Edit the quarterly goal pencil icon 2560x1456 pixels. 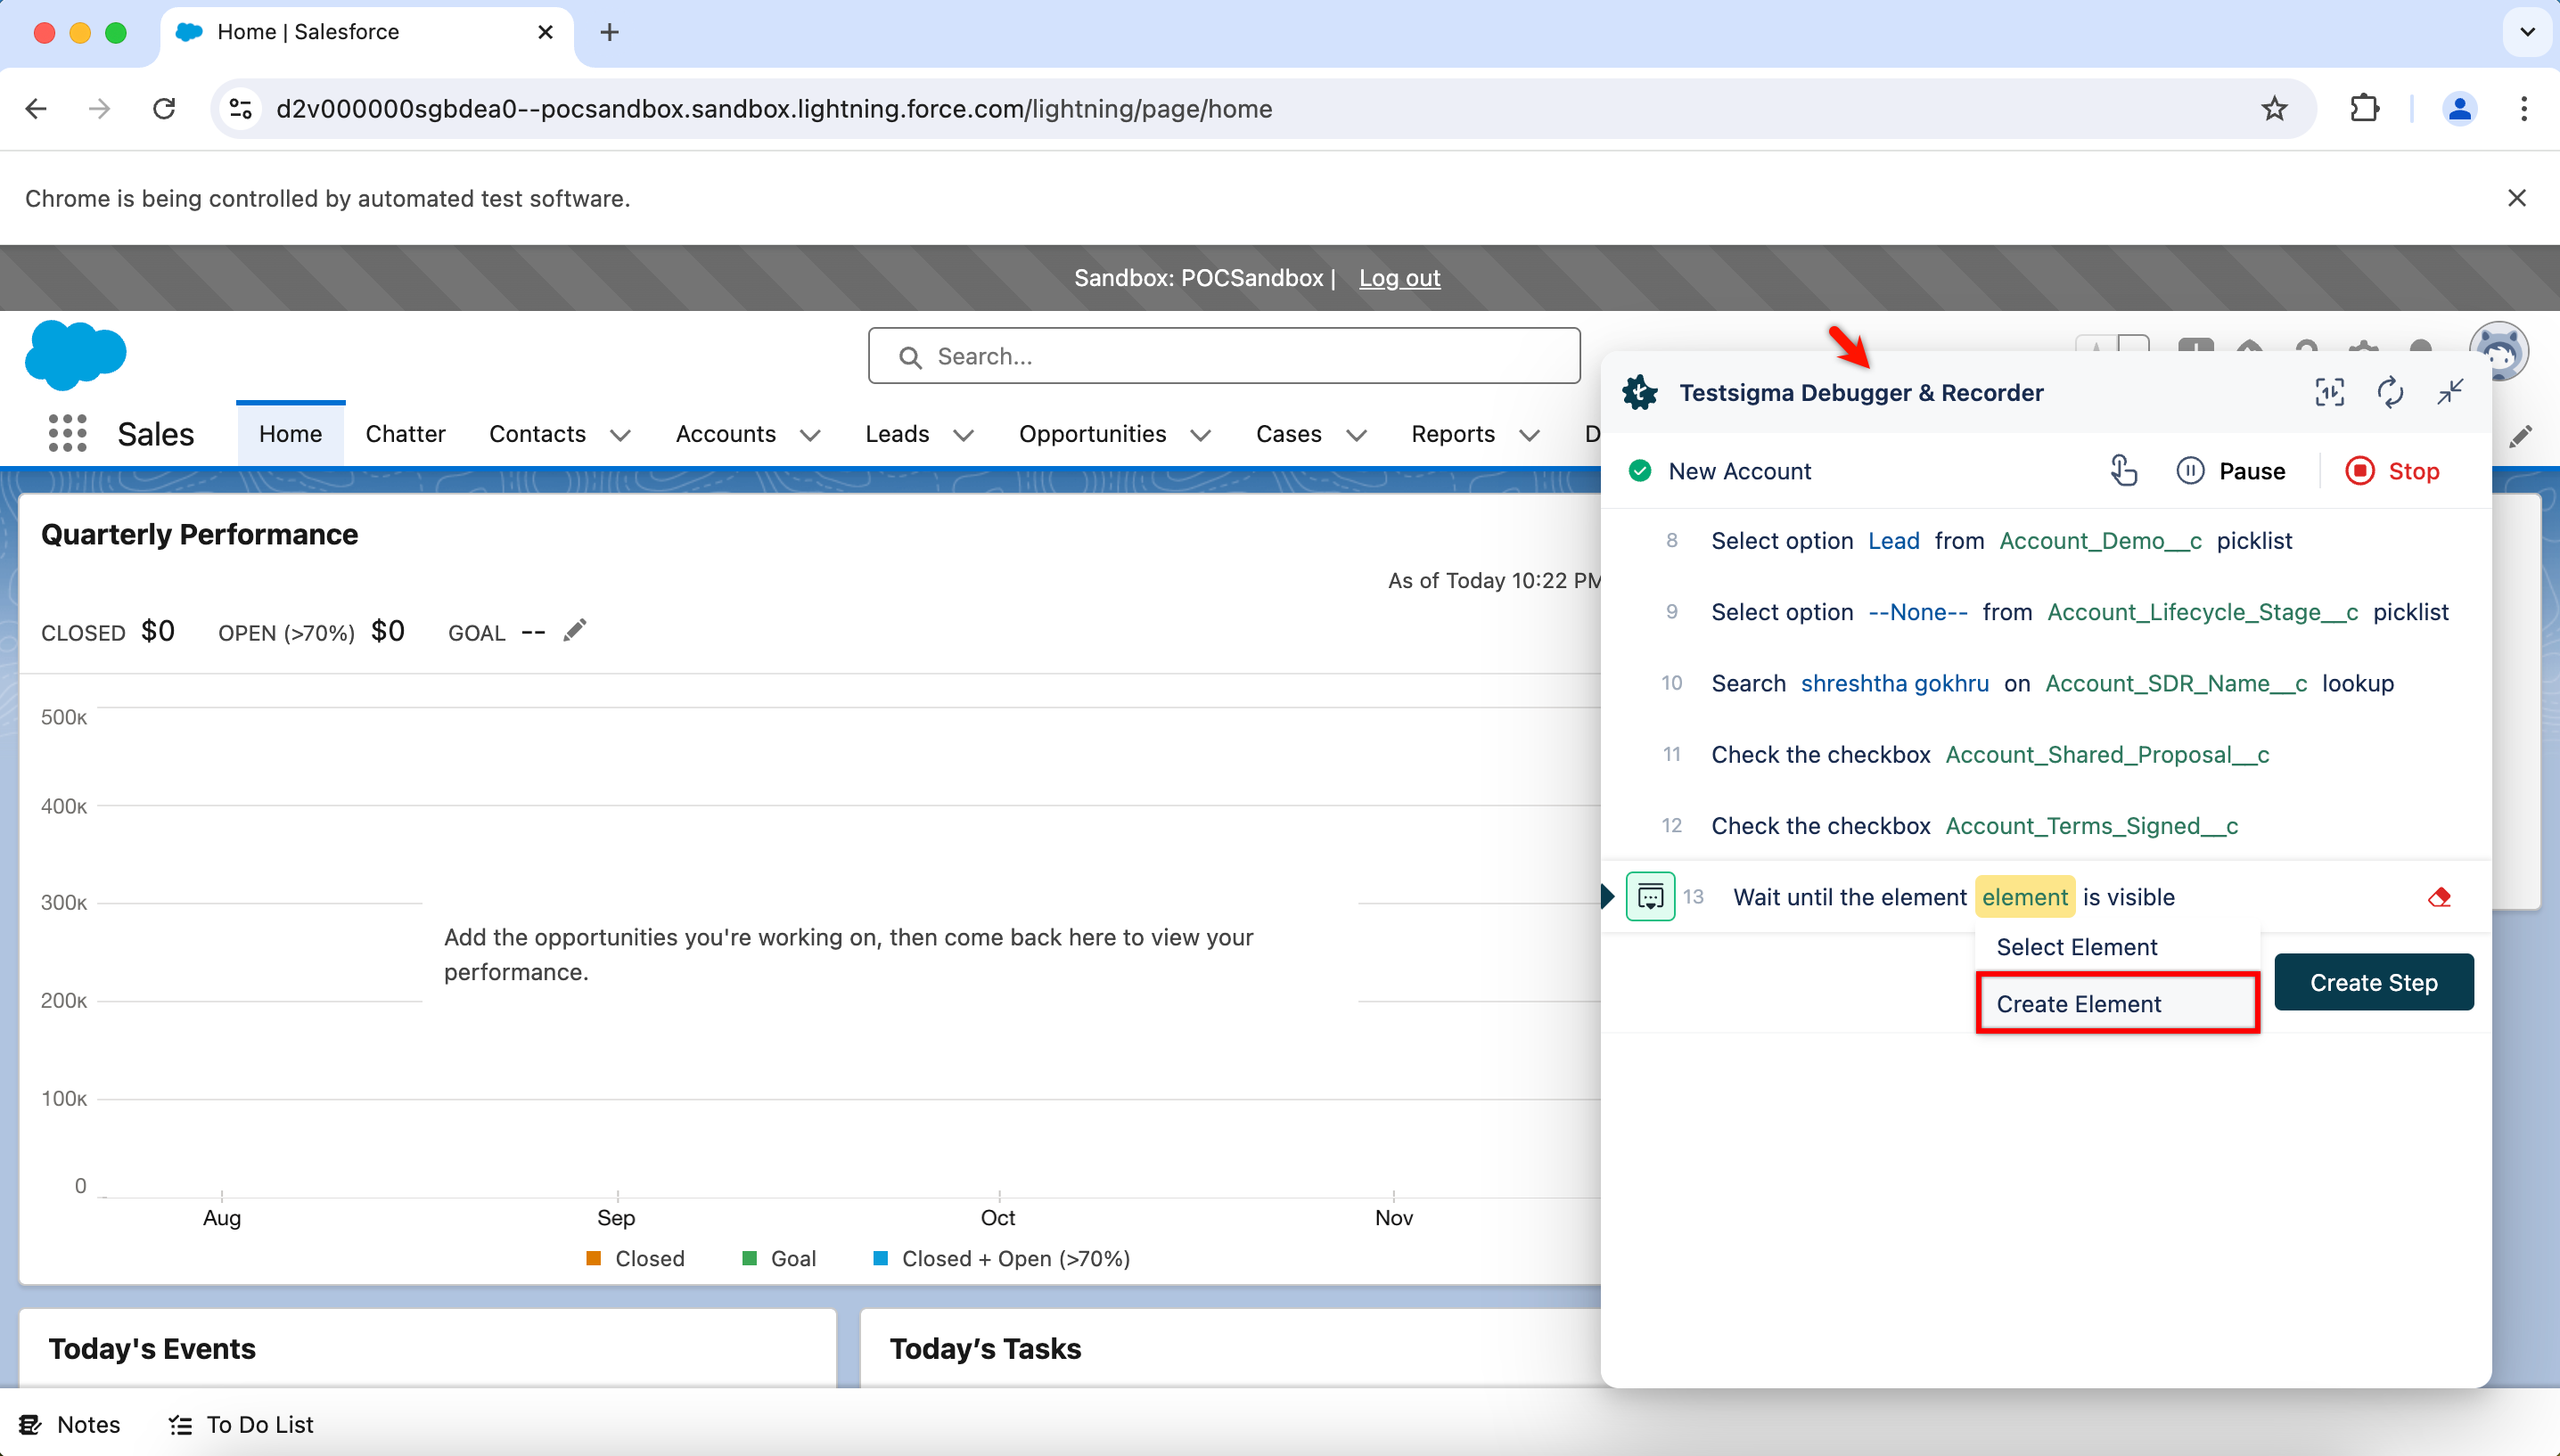pyautogui.click(x=574, y=631)
